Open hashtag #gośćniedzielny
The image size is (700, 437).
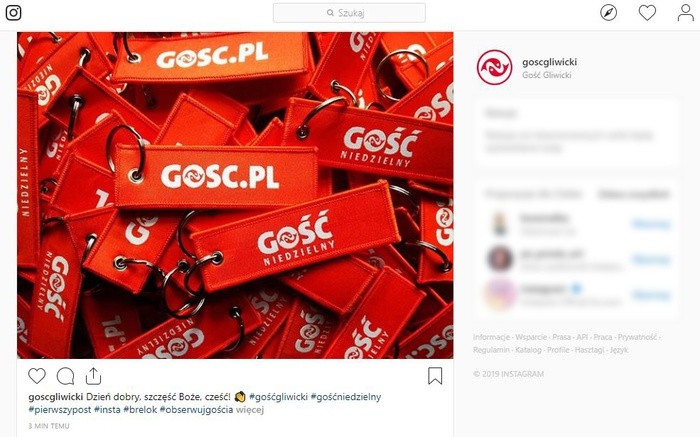(346, 396)
